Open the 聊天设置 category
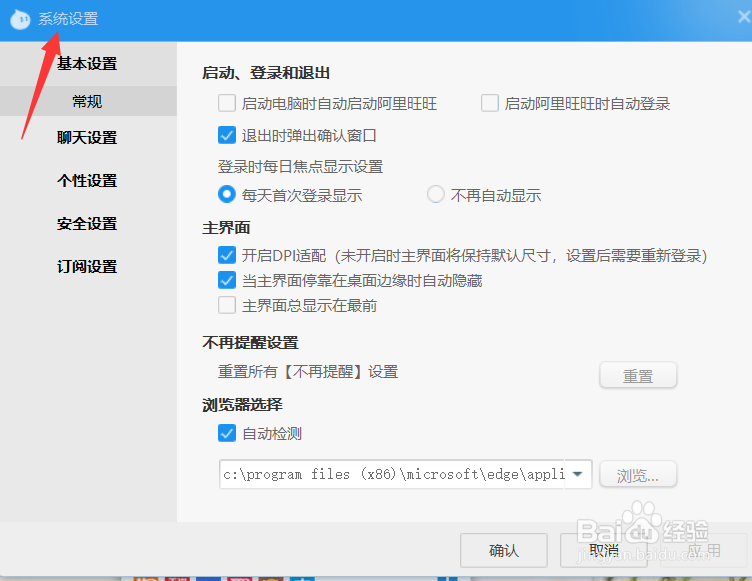Viewport: 752px width, 581px height. point(87,138)
